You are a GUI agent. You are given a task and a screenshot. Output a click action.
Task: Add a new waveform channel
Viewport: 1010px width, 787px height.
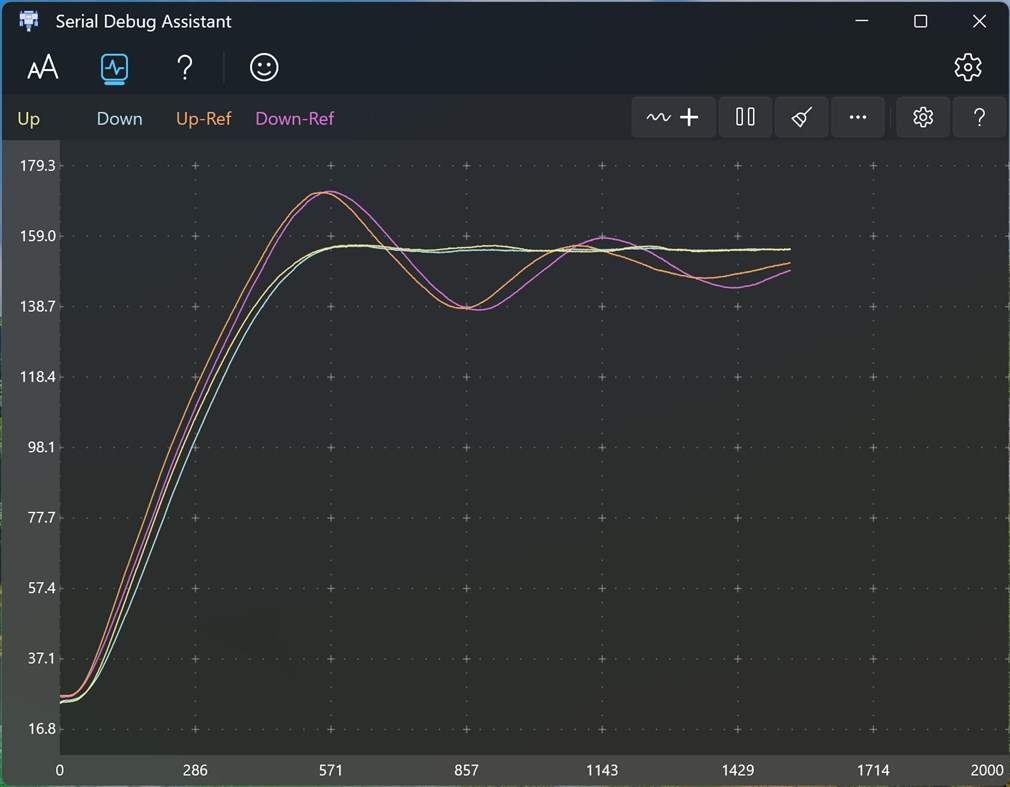tap(673, 117)
